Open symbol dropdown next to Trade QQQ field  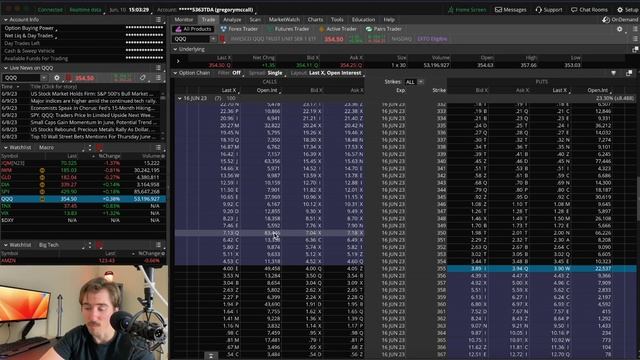(x=213, y=39)
